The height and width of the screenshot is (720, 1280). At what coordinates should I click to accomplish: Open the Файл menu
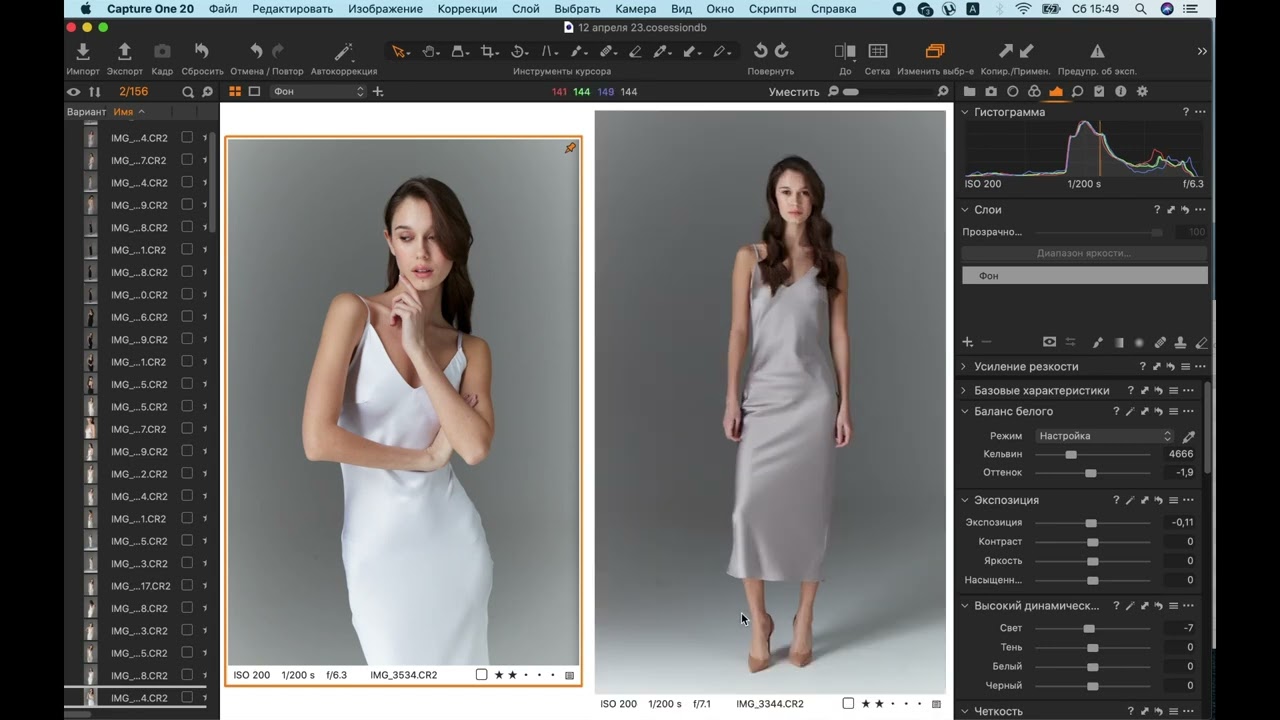(x=223, y=9)
